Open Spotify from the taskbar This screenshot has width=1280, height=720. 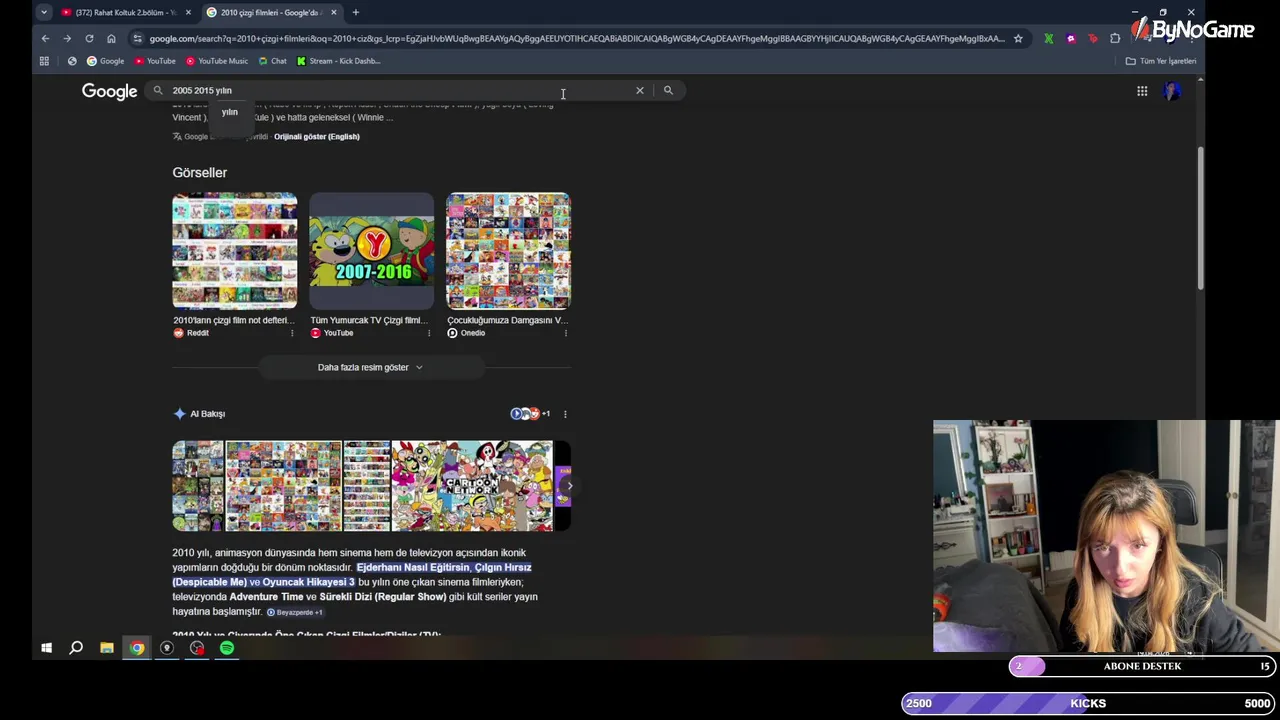point(227,648)
